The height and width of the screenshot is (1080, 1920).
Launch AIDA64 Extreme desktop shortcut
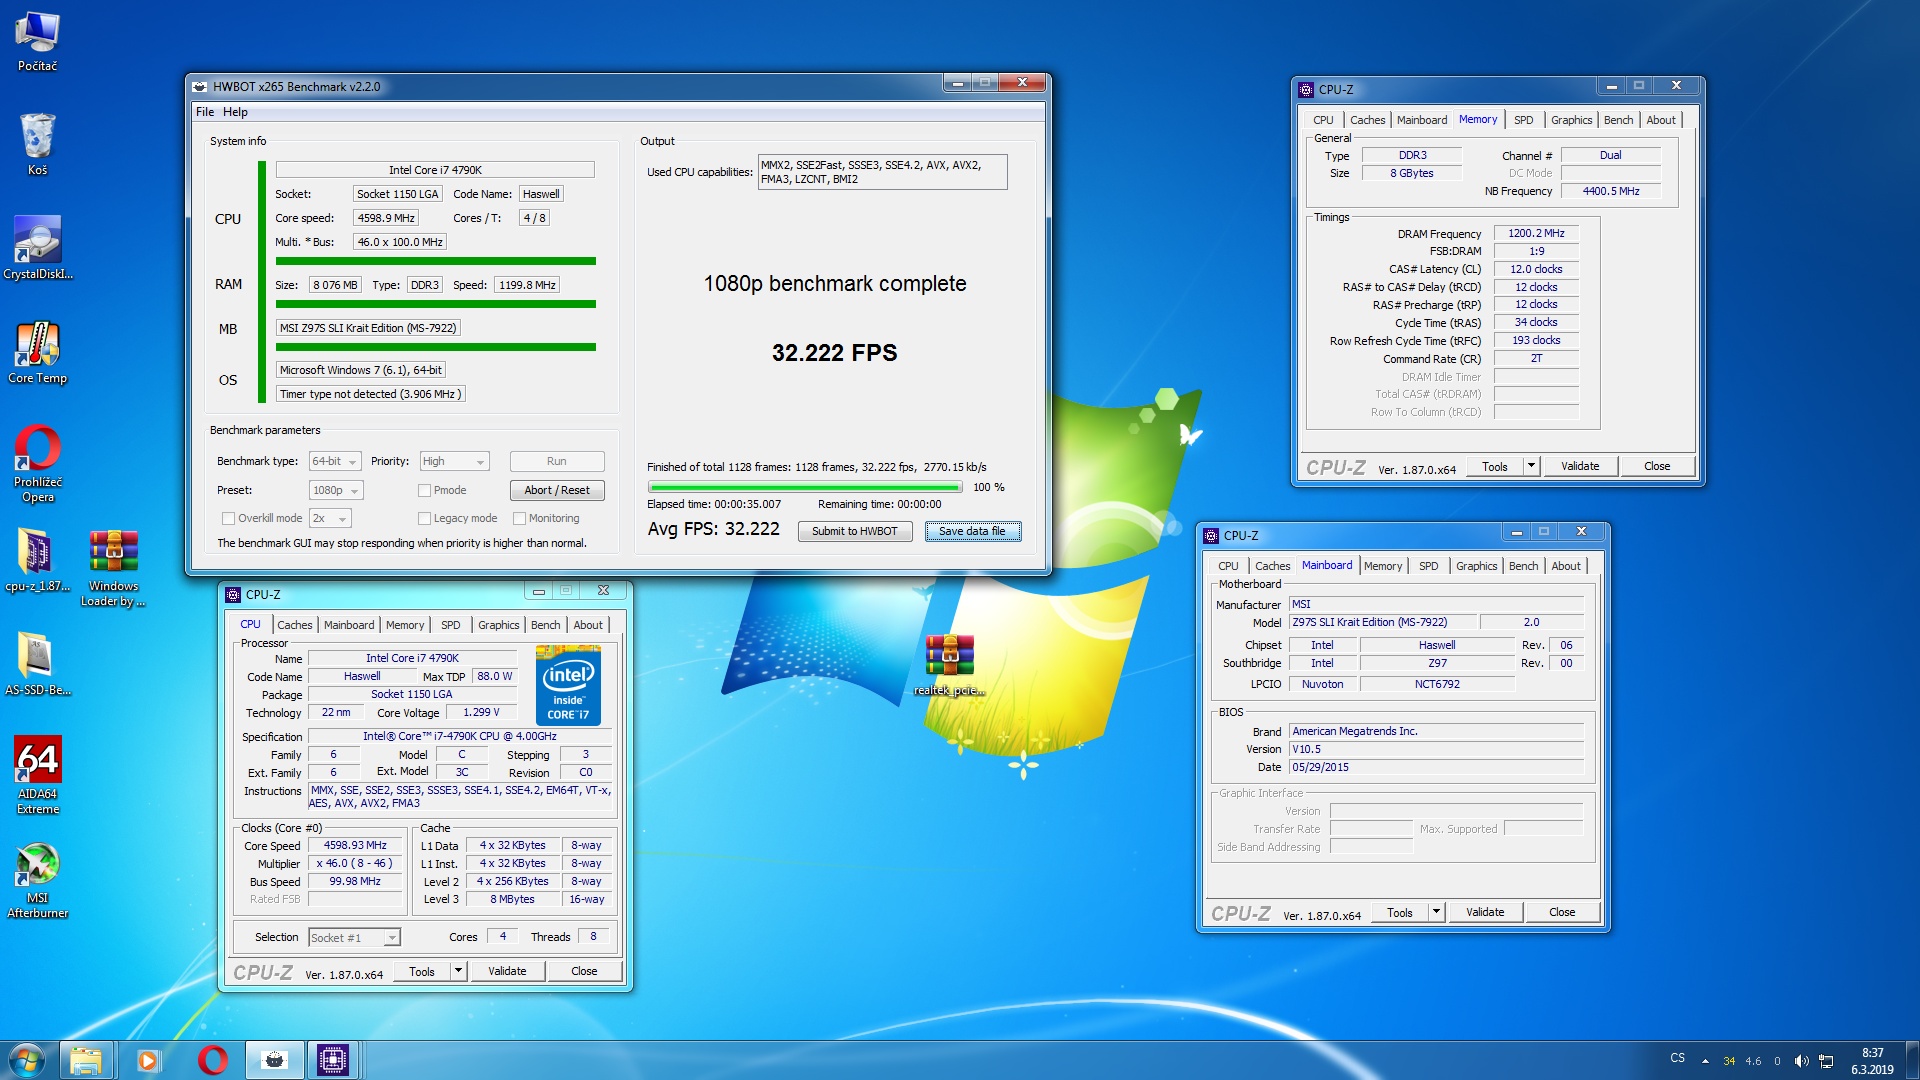pos(37,776)
